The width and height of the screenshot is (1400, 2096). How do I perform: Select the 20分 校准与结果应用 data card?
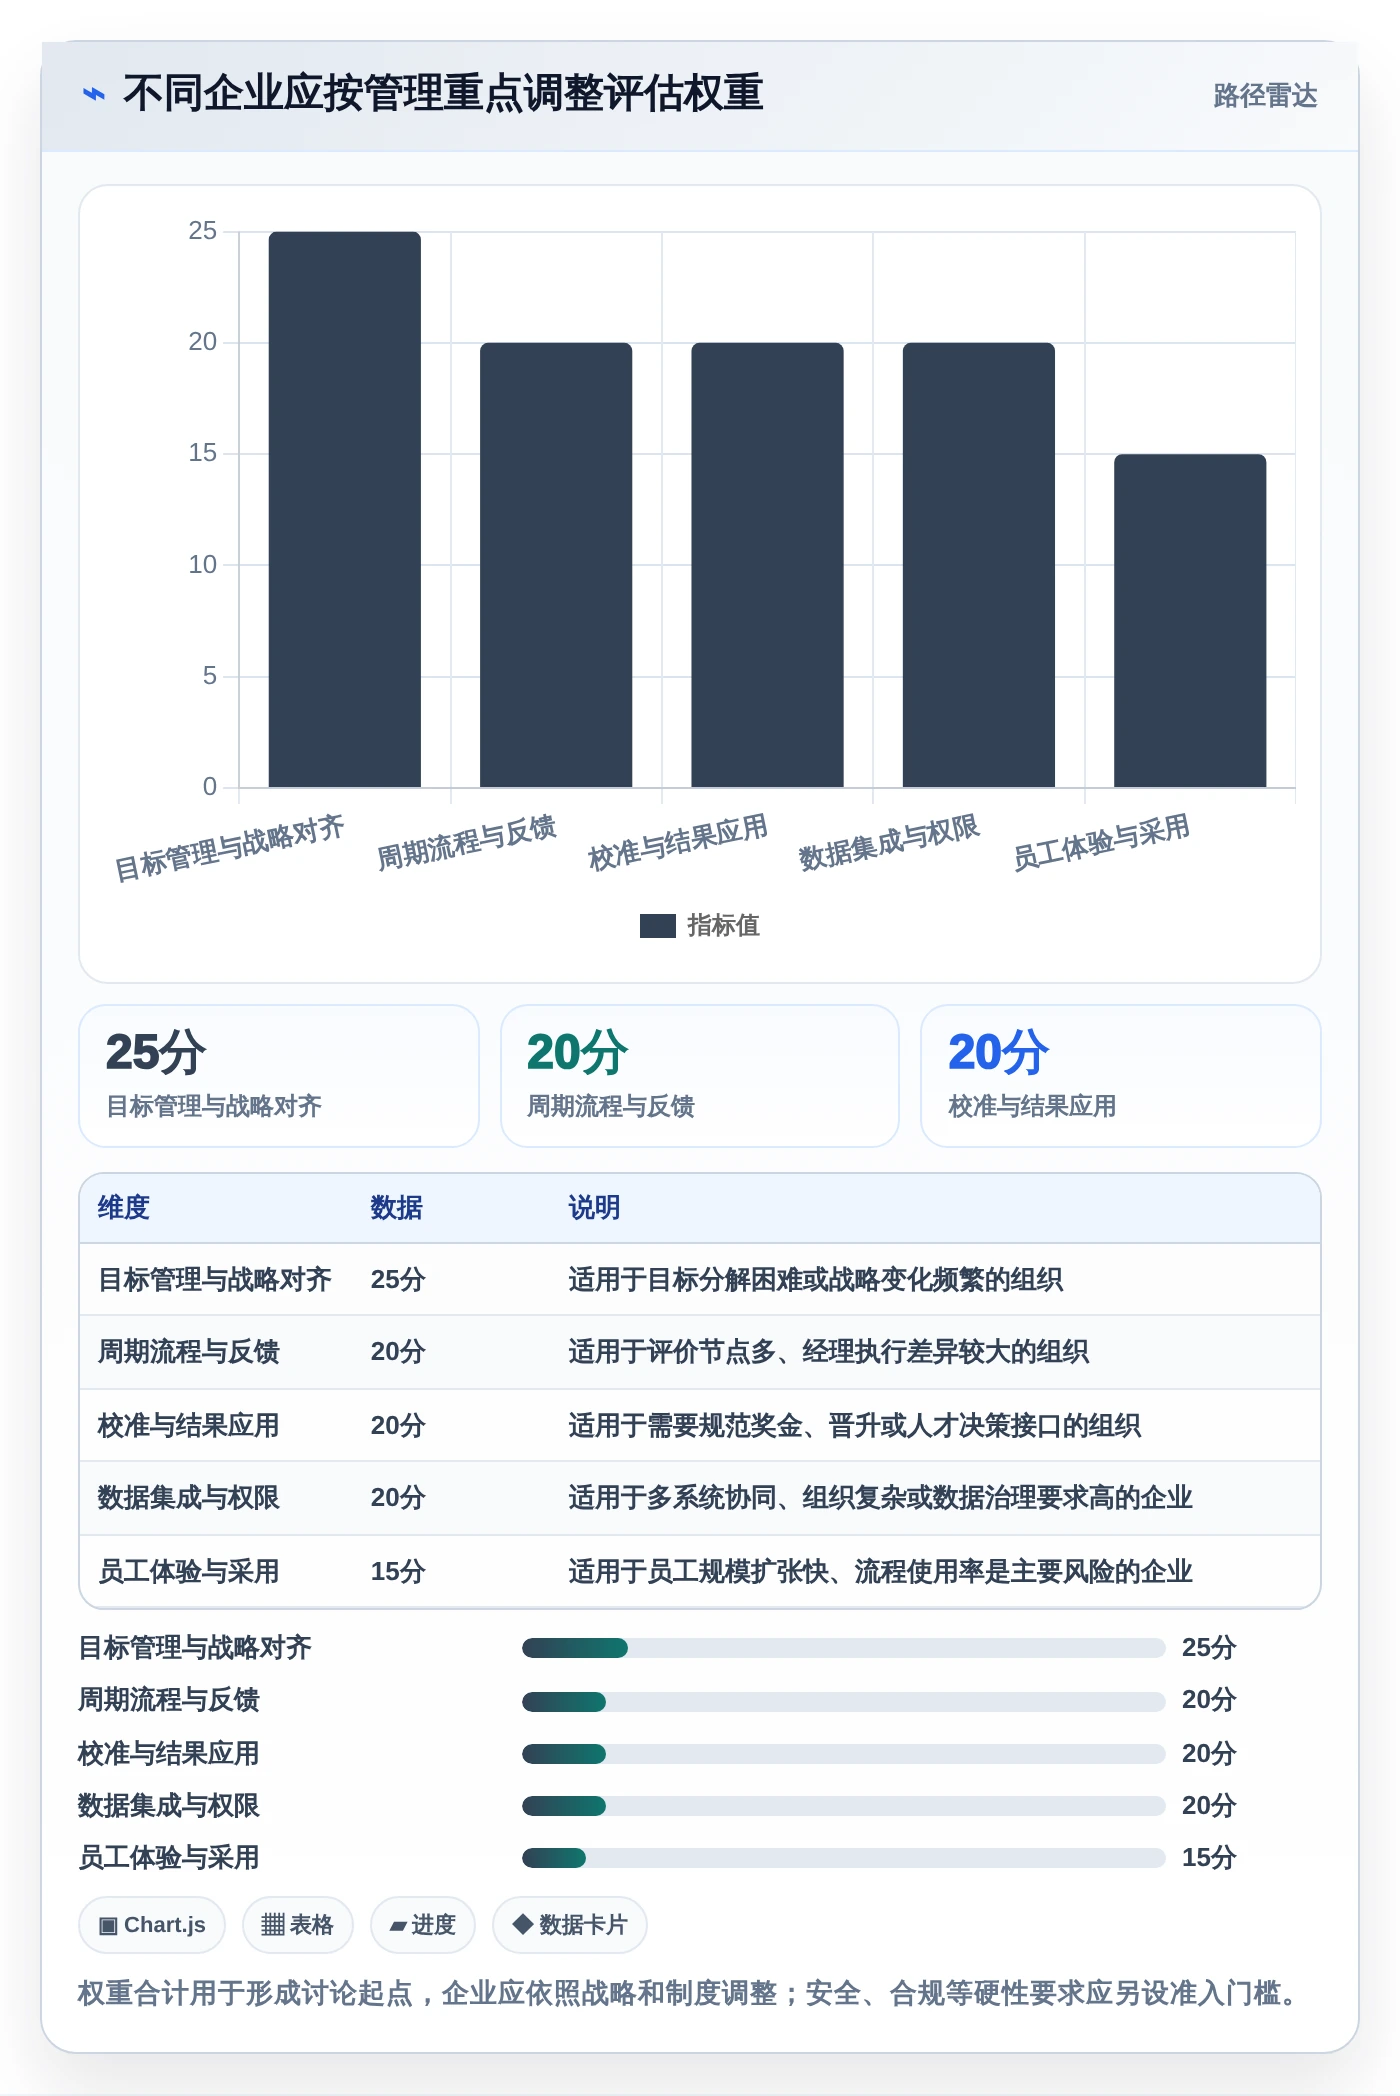pos(1121,1076)
